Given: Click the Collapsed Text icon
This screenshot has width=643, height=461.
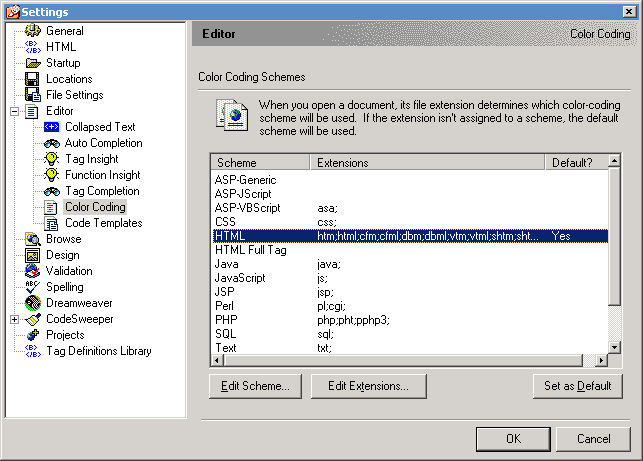Looking at the screenshot, I should pyautogui.click(x=52, y=127).
